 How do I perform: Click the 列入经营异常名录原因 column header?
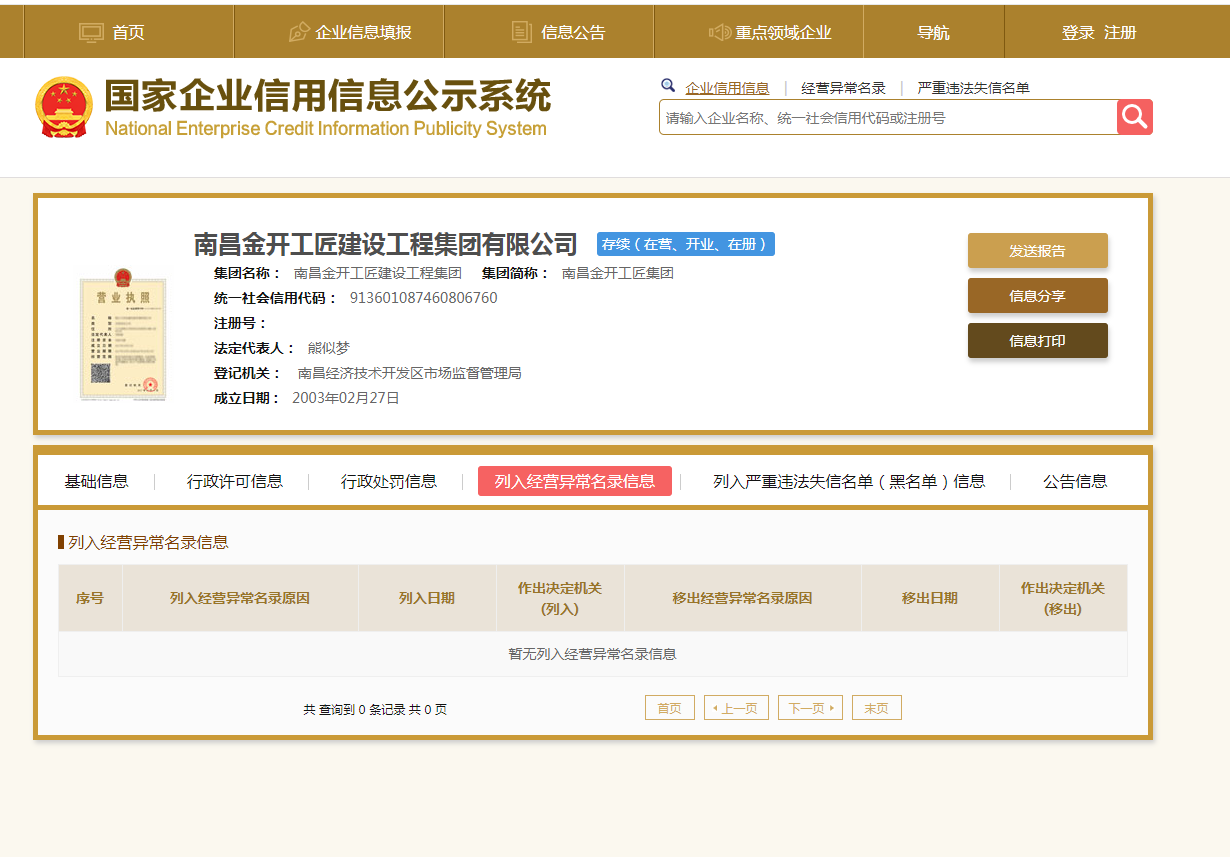(240, 598)
